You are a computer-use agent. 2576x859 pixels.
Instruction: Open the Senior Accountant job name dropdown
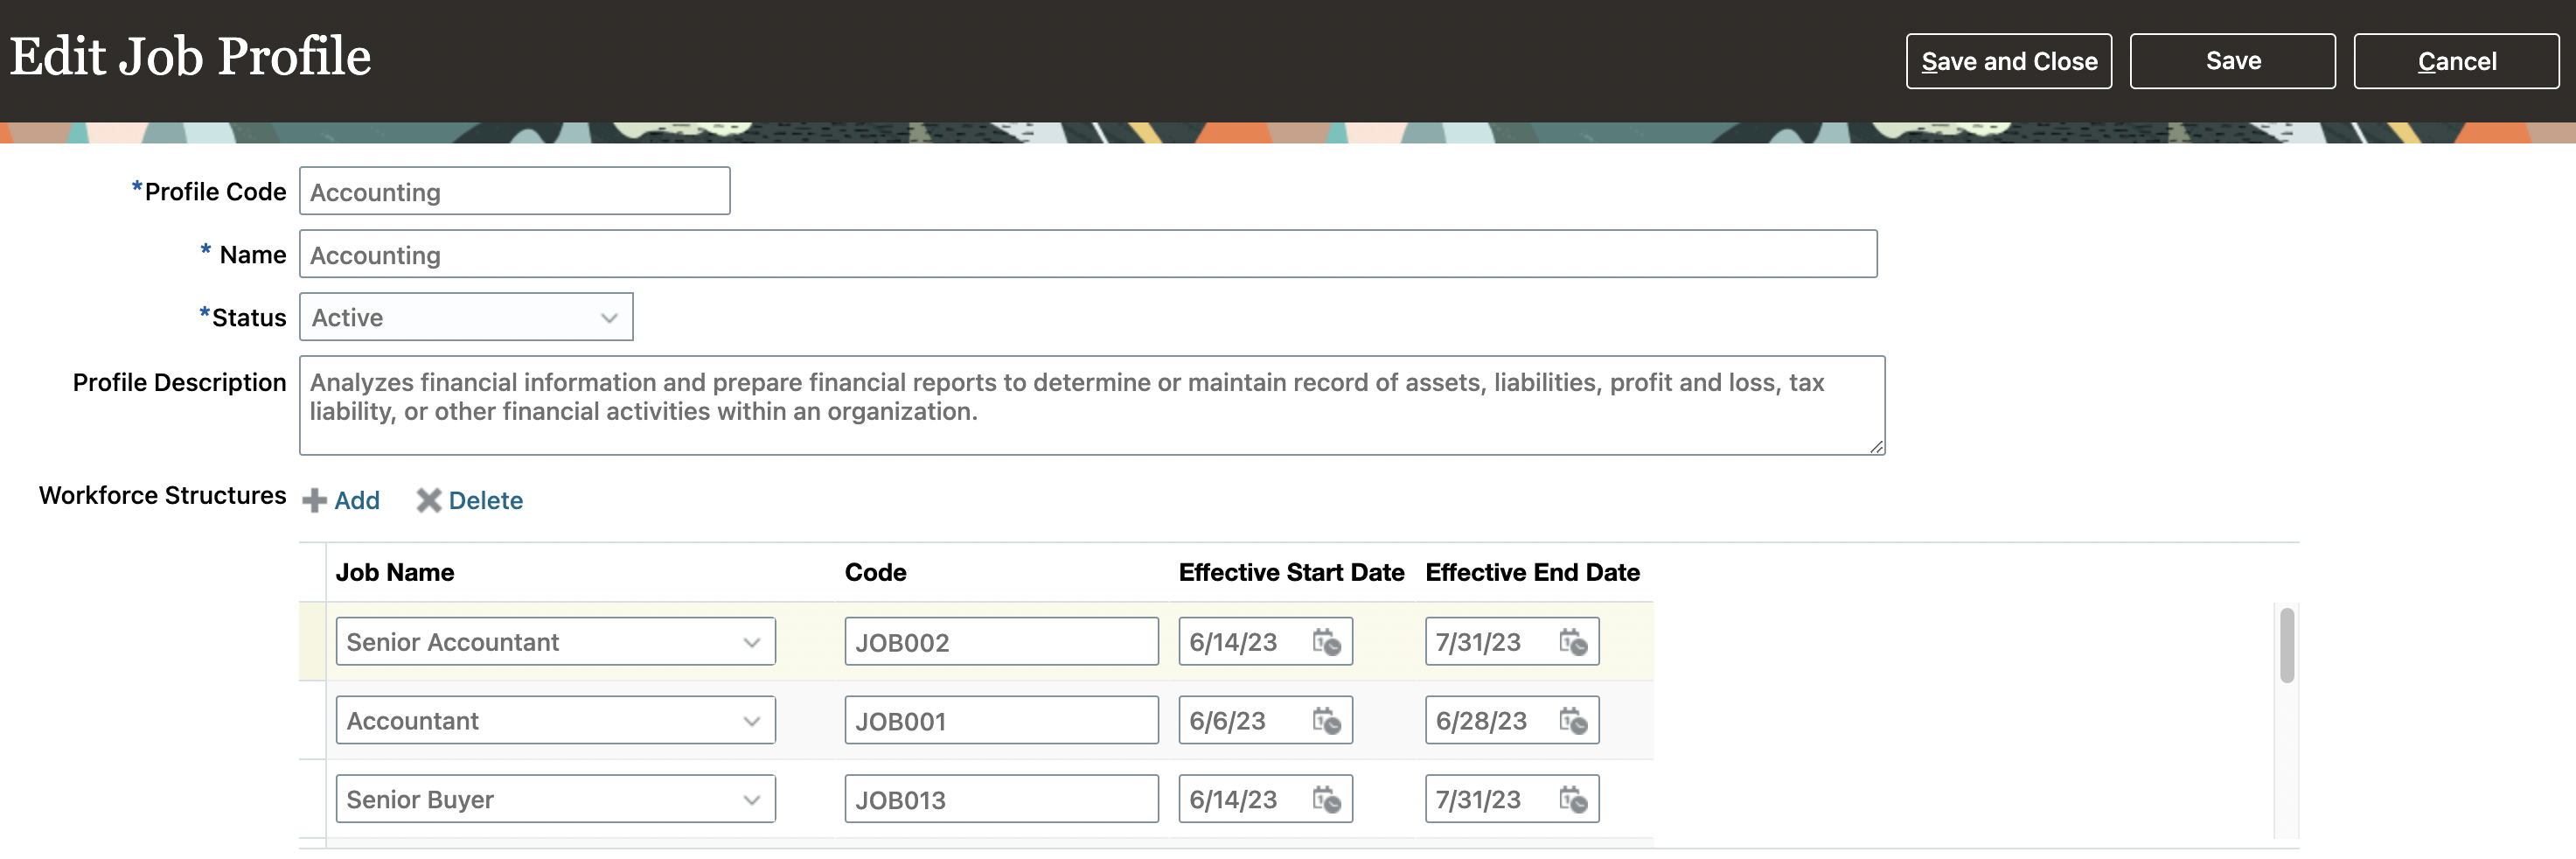click(x=751, y=642)
